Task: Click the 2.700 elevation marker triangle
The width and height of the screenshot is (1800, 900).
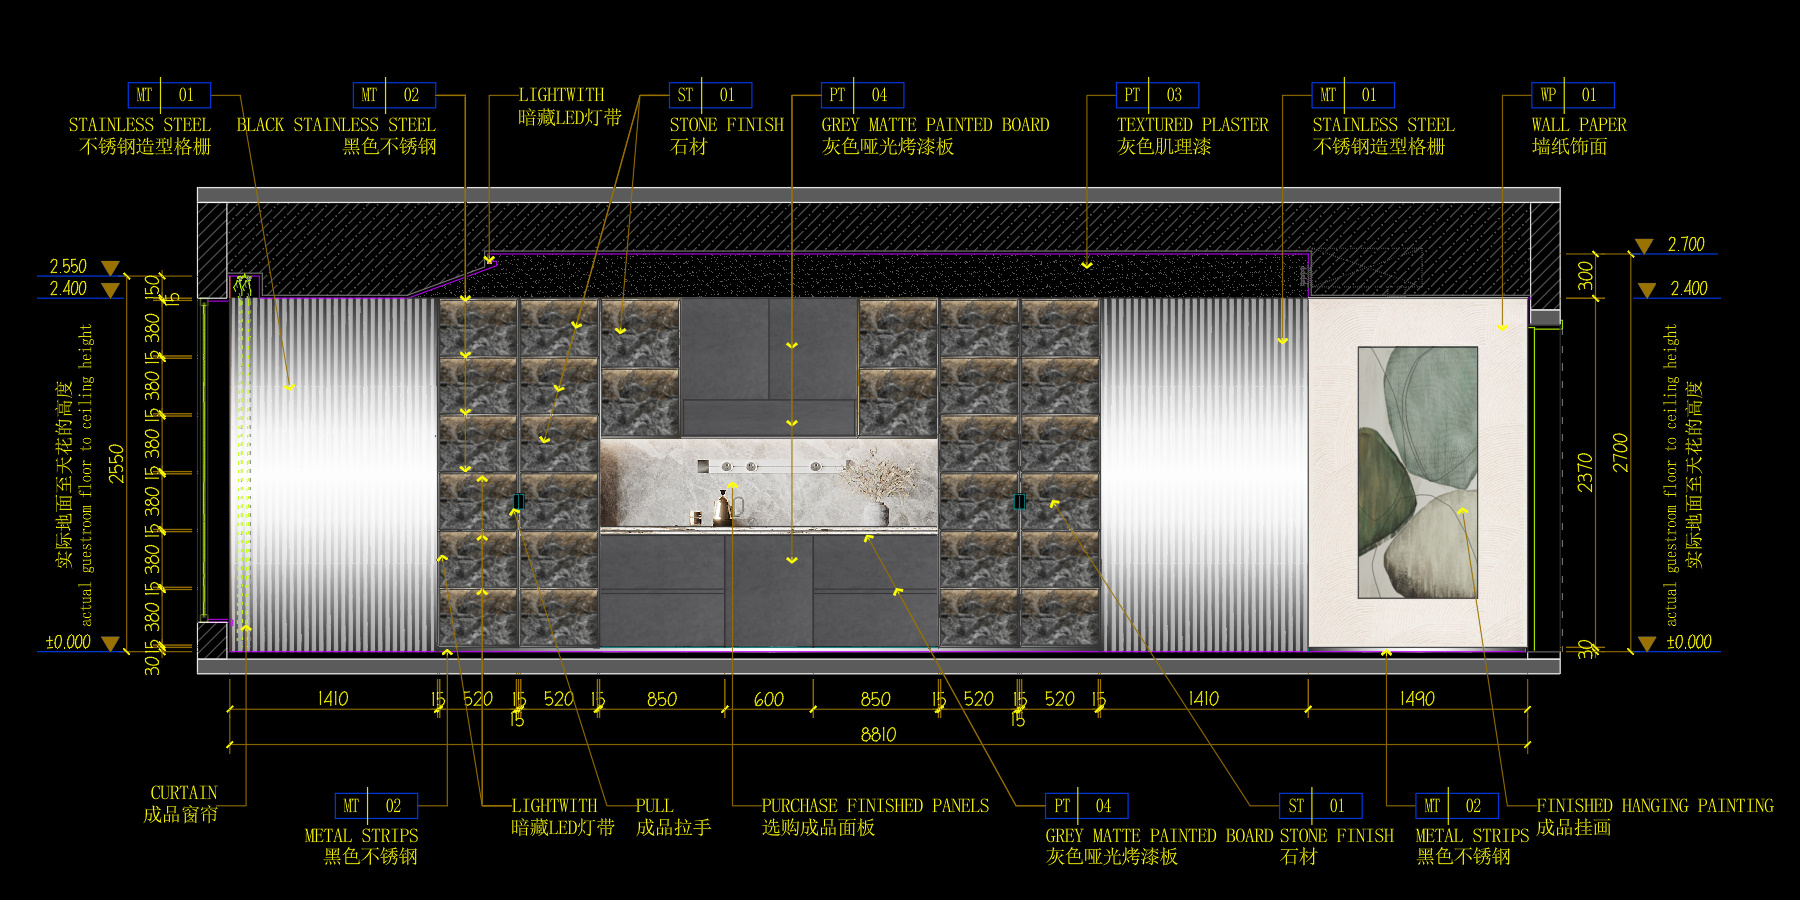Action: pyautogui.click(x=1644, y=246)
